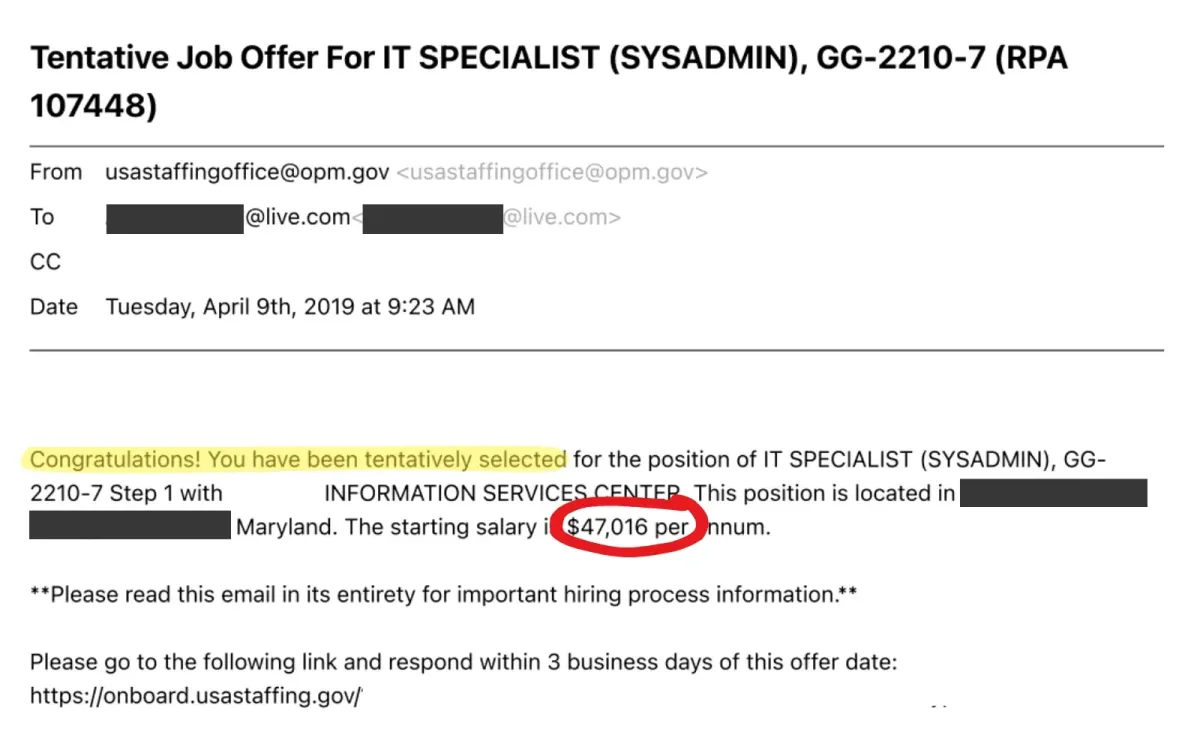This screenshot has height=750, width=1200.
Task: Click the word Maryland in the body
Action: (x=286, y=527)
